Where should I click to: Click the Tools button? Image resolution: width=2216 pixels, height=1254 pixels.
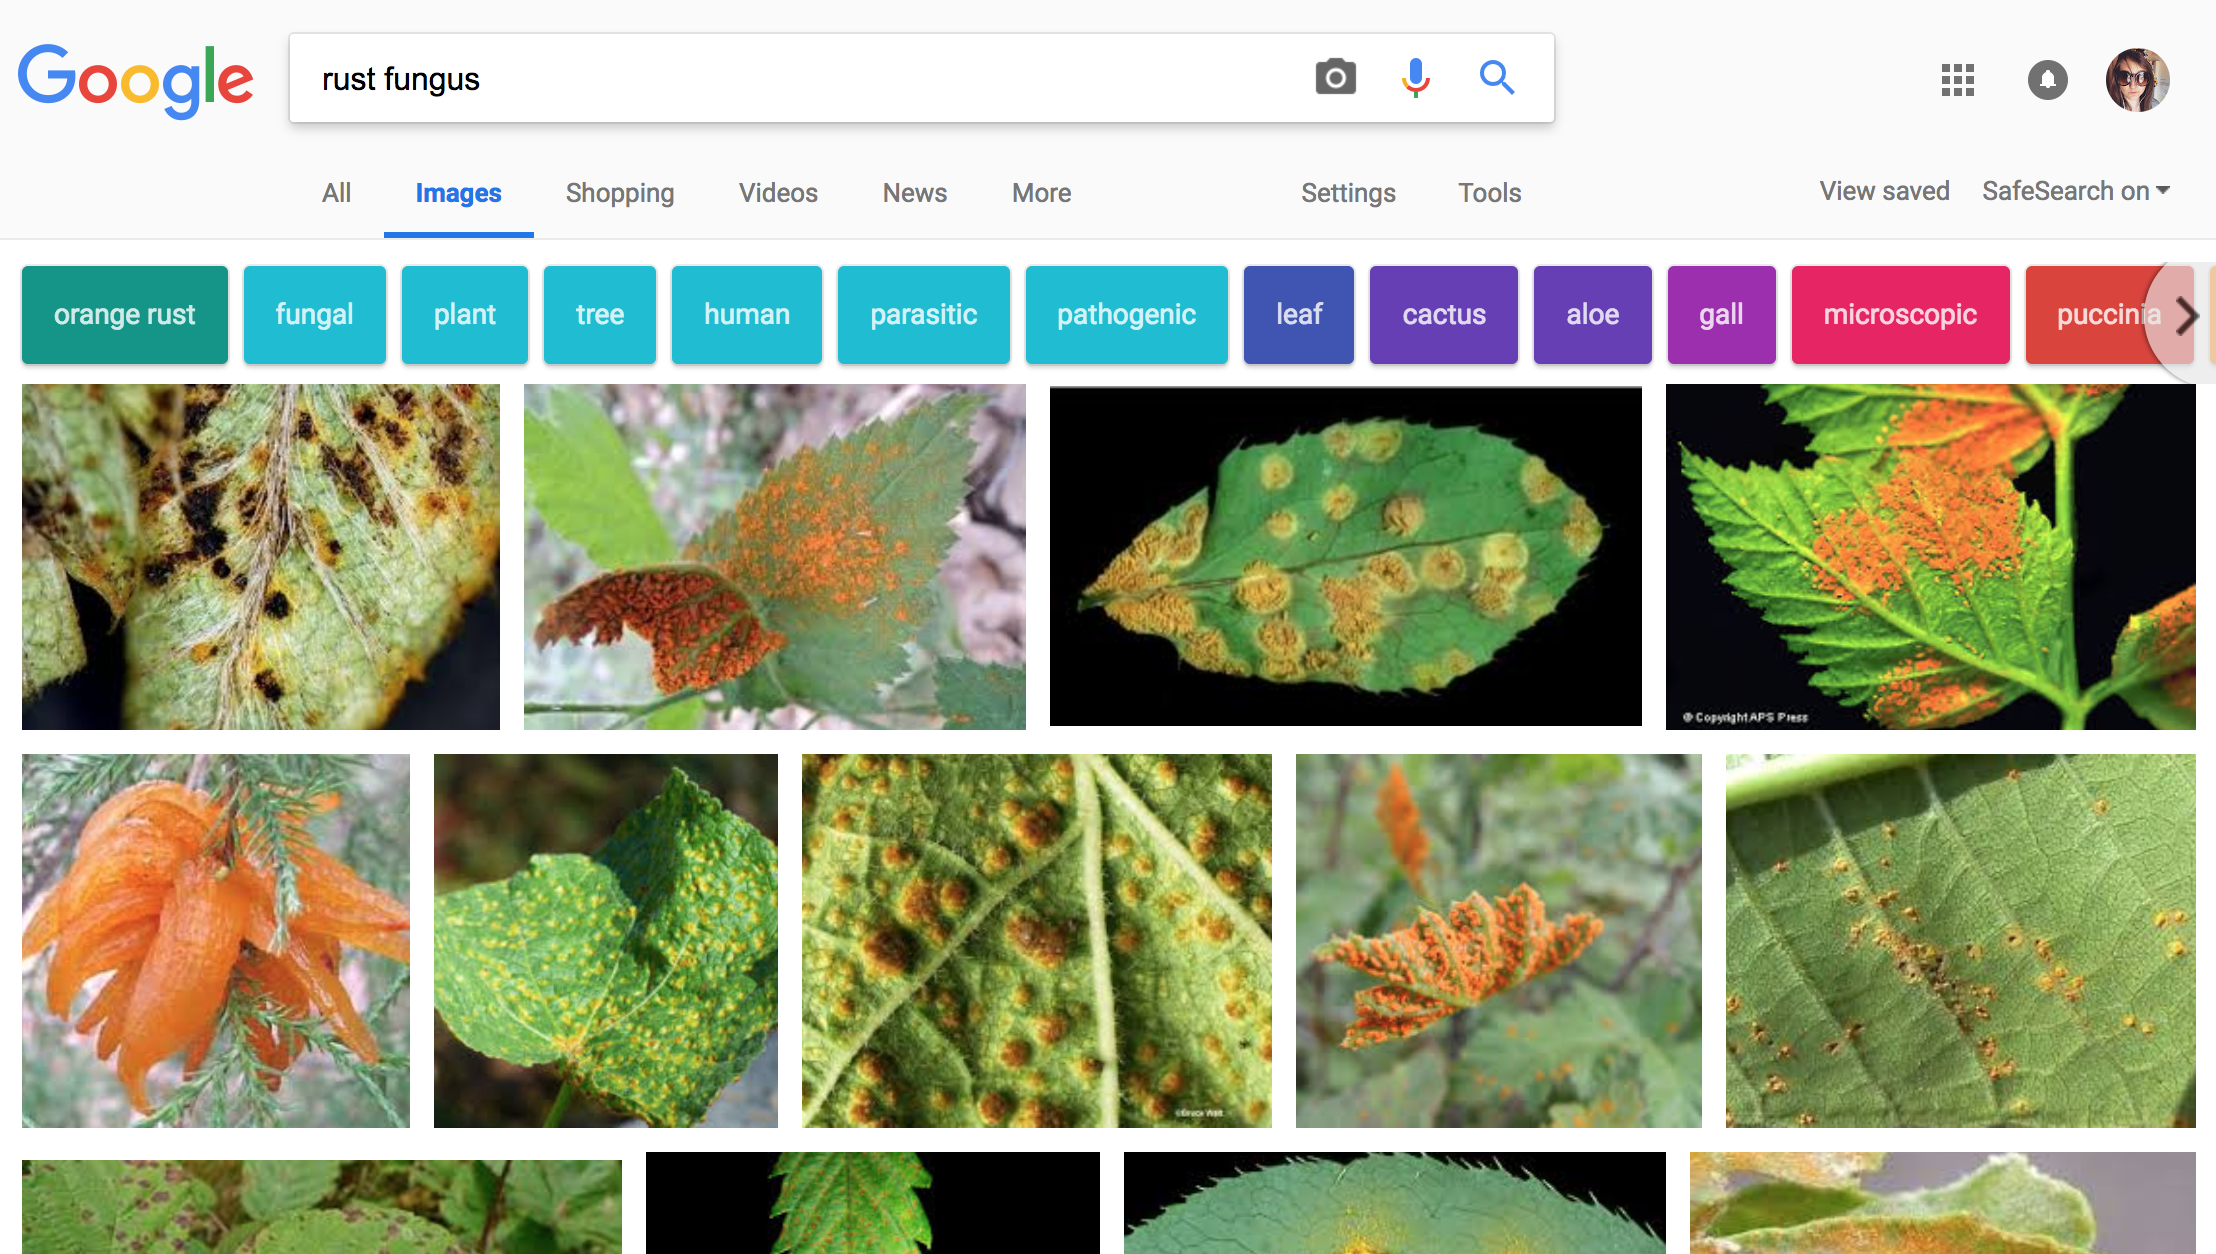point(1489,193)
